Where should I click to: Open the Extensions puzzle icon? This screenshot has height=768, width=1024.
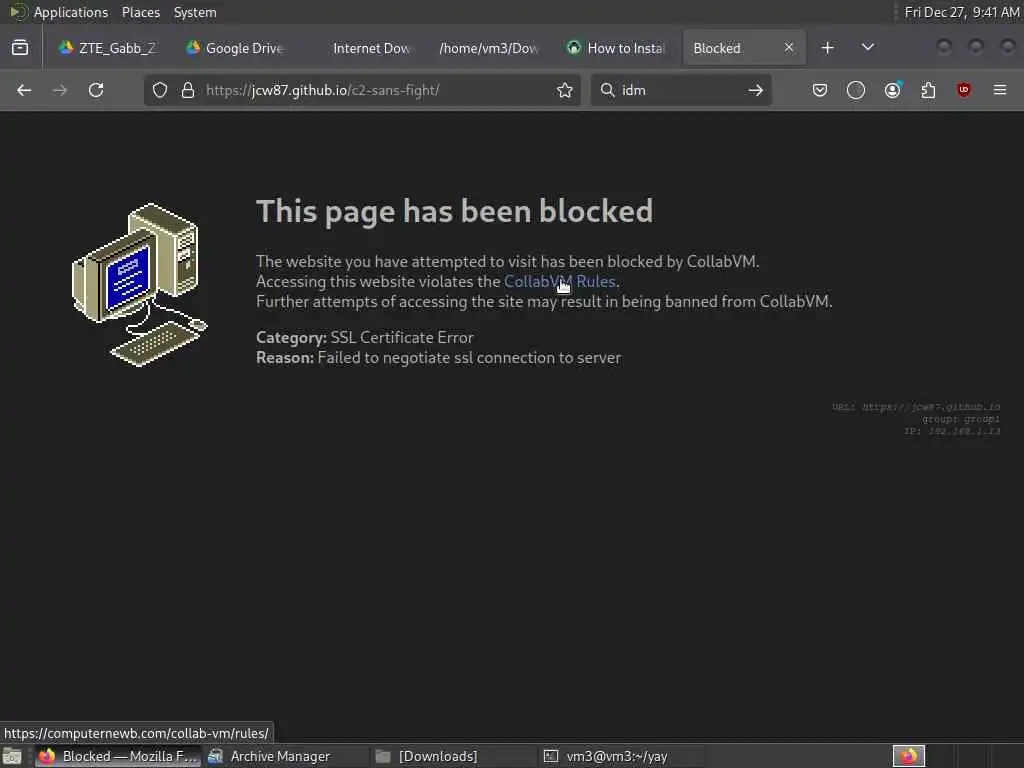coord(928,90)
